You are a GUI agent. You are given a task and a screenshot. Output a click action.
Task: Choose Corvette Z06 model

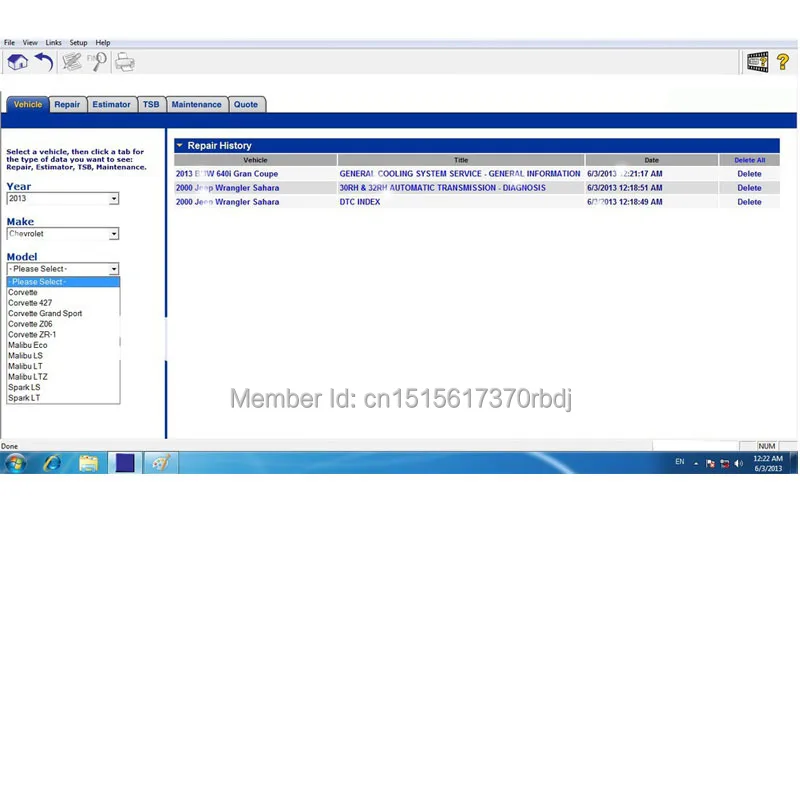63,324
